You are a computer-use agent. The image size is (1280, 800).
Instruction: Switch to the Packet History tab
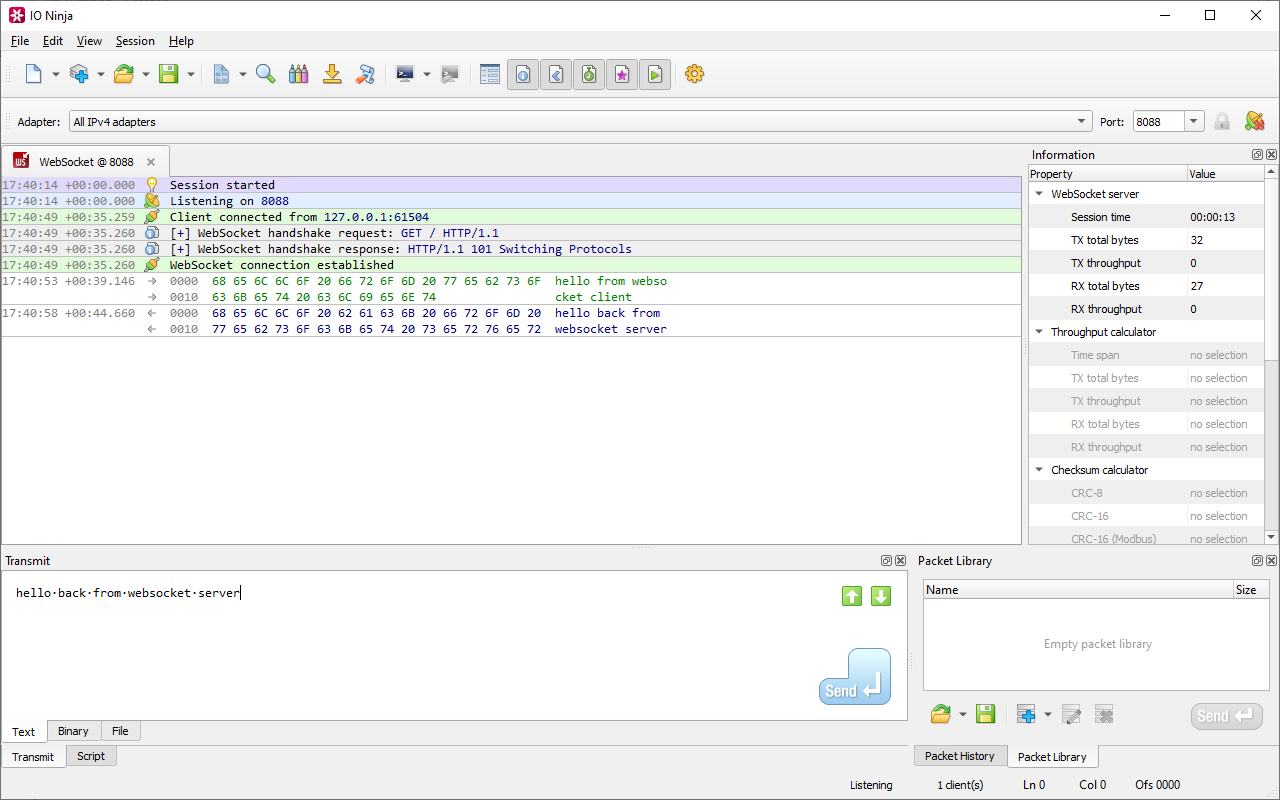point(960,756)
